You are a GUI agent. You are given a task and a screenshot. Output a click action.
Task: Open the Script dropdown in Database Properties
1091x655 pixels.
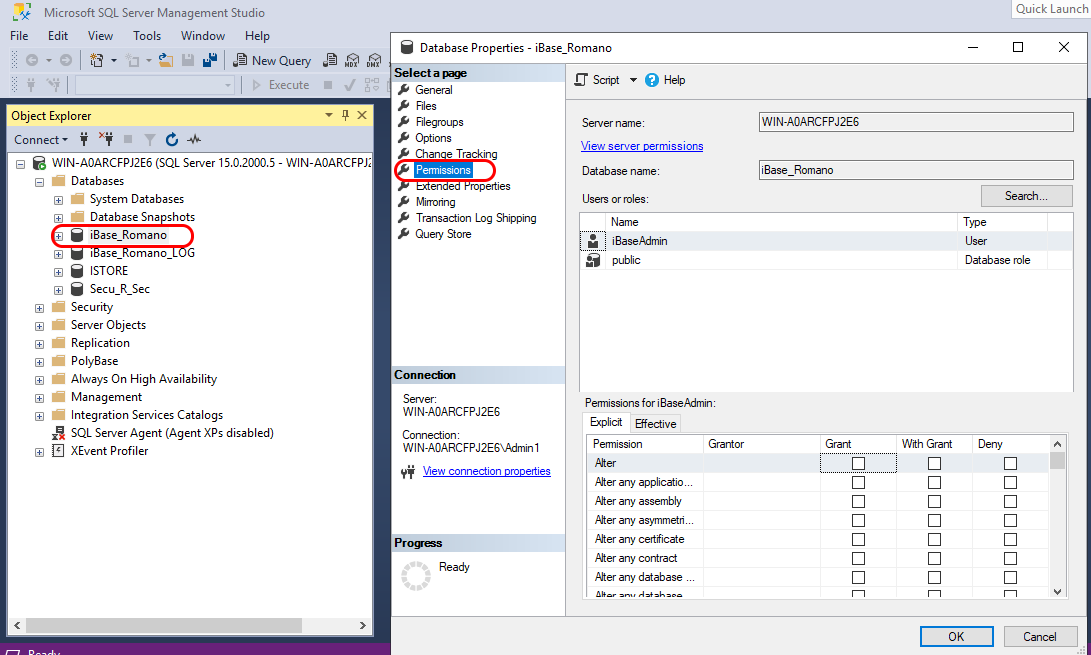pos(634,80)
